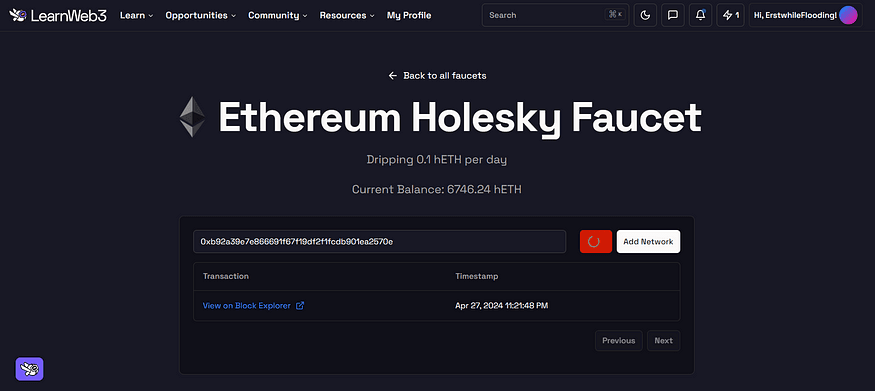This screenshot has width=875, height=391.
Task: Expand the Community dropdown menu
Action: point(277,15)
